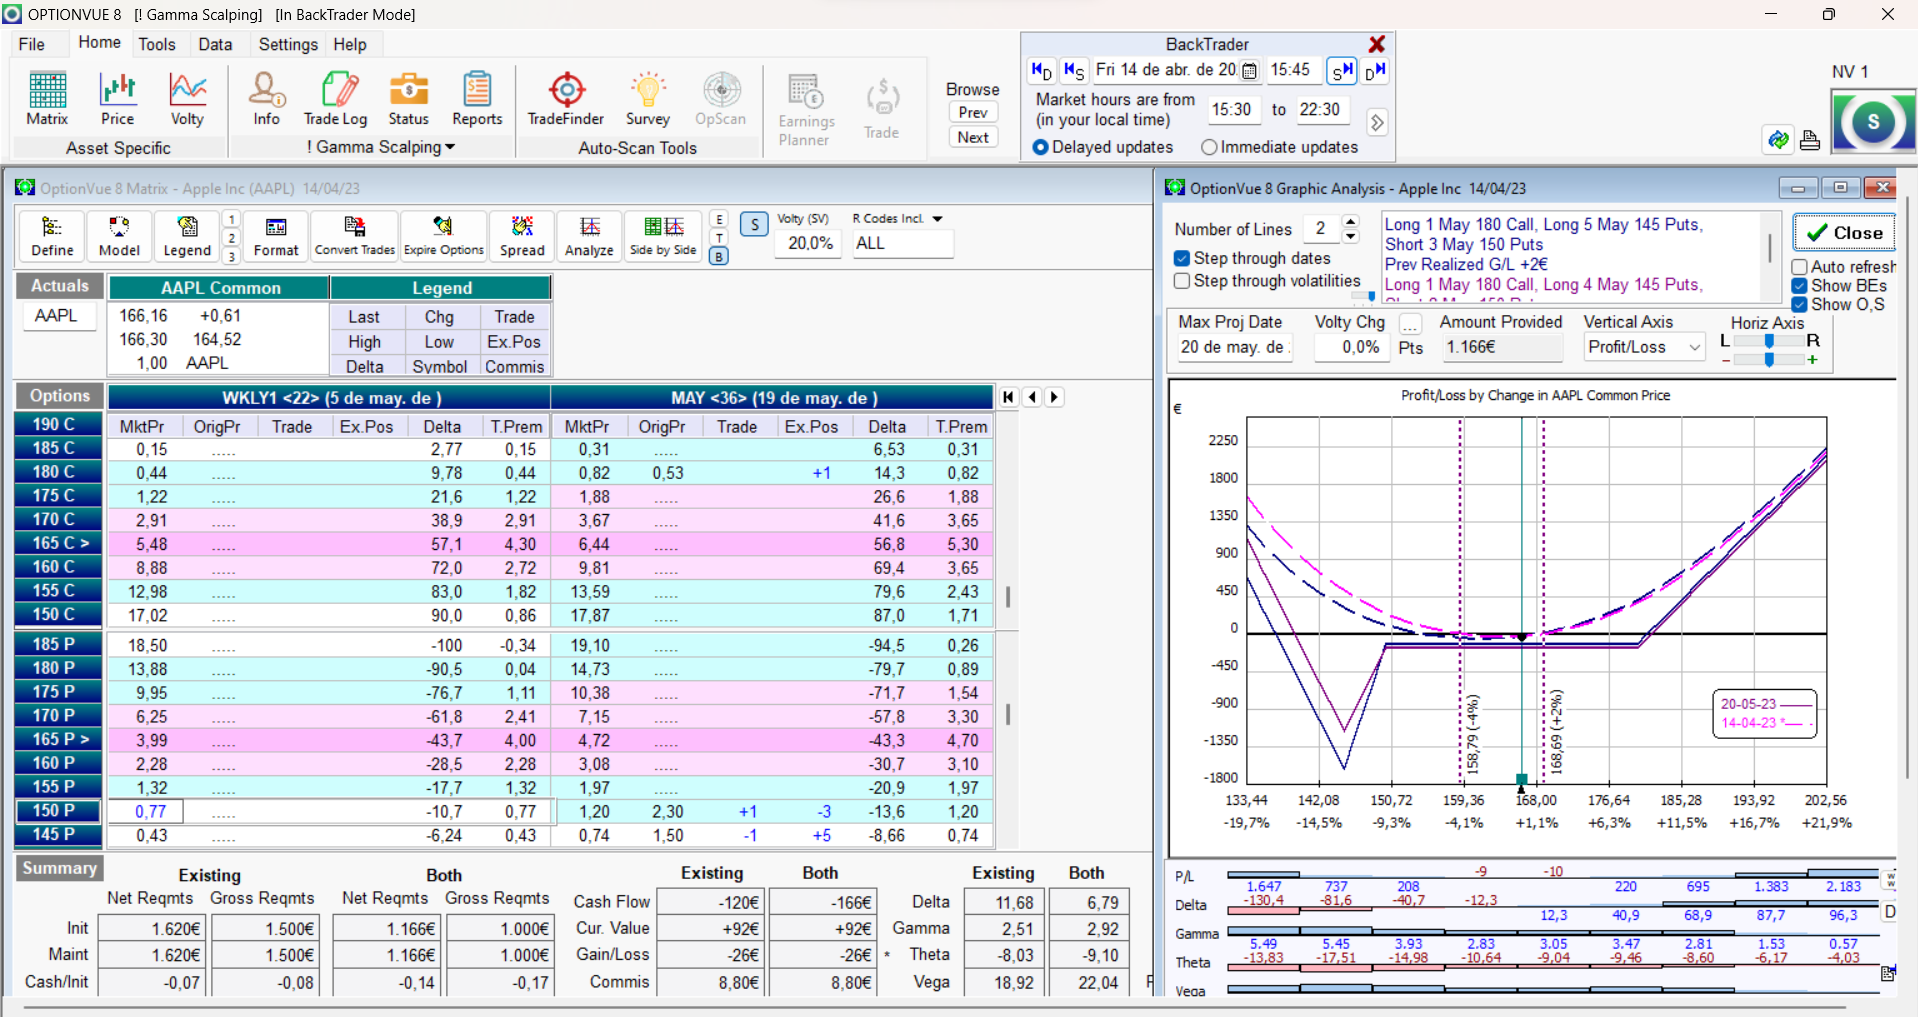Click the Actuals header button
The width and height of the screenshot is (1918, 1017).
point(60,286)
